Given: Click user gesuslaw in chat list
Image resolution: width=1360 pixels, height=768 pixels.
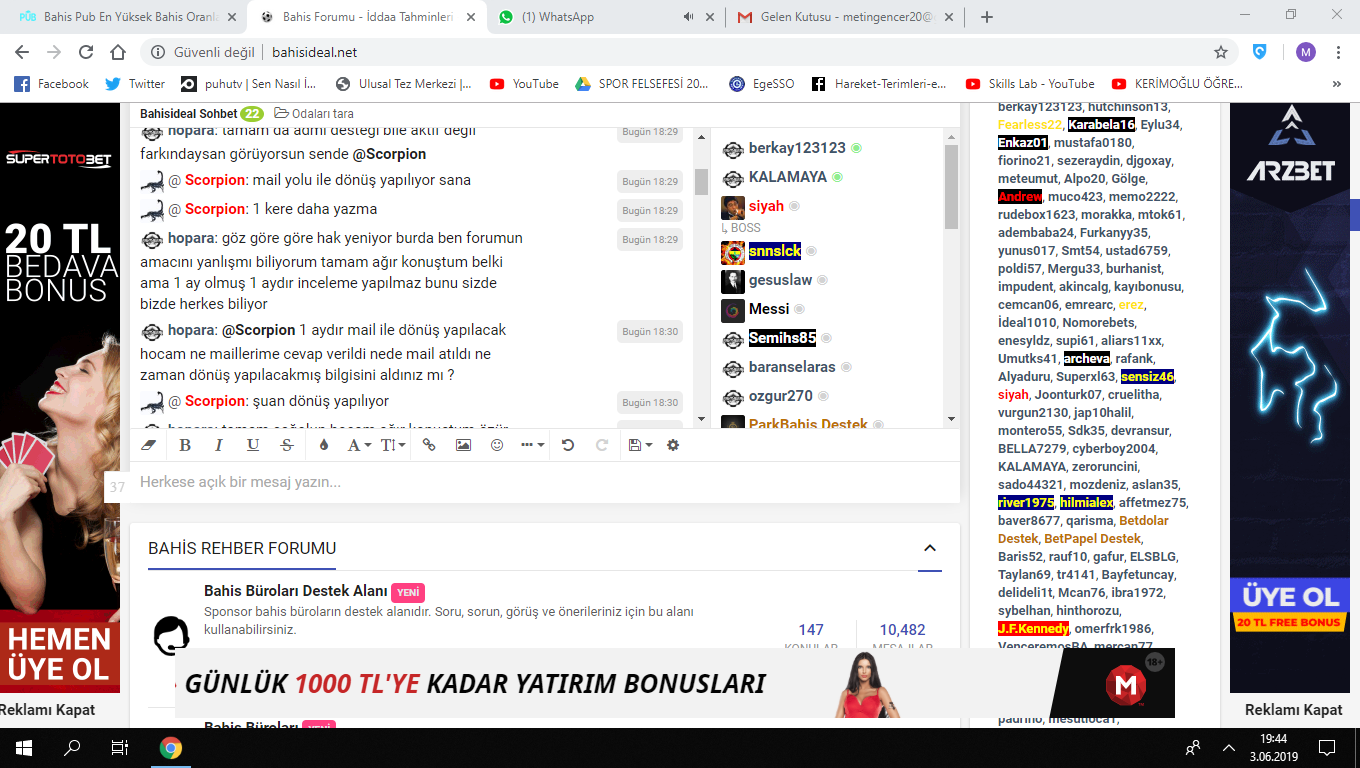Looking at the screenshot, I should pyautogui.click(x=781, y=280).
